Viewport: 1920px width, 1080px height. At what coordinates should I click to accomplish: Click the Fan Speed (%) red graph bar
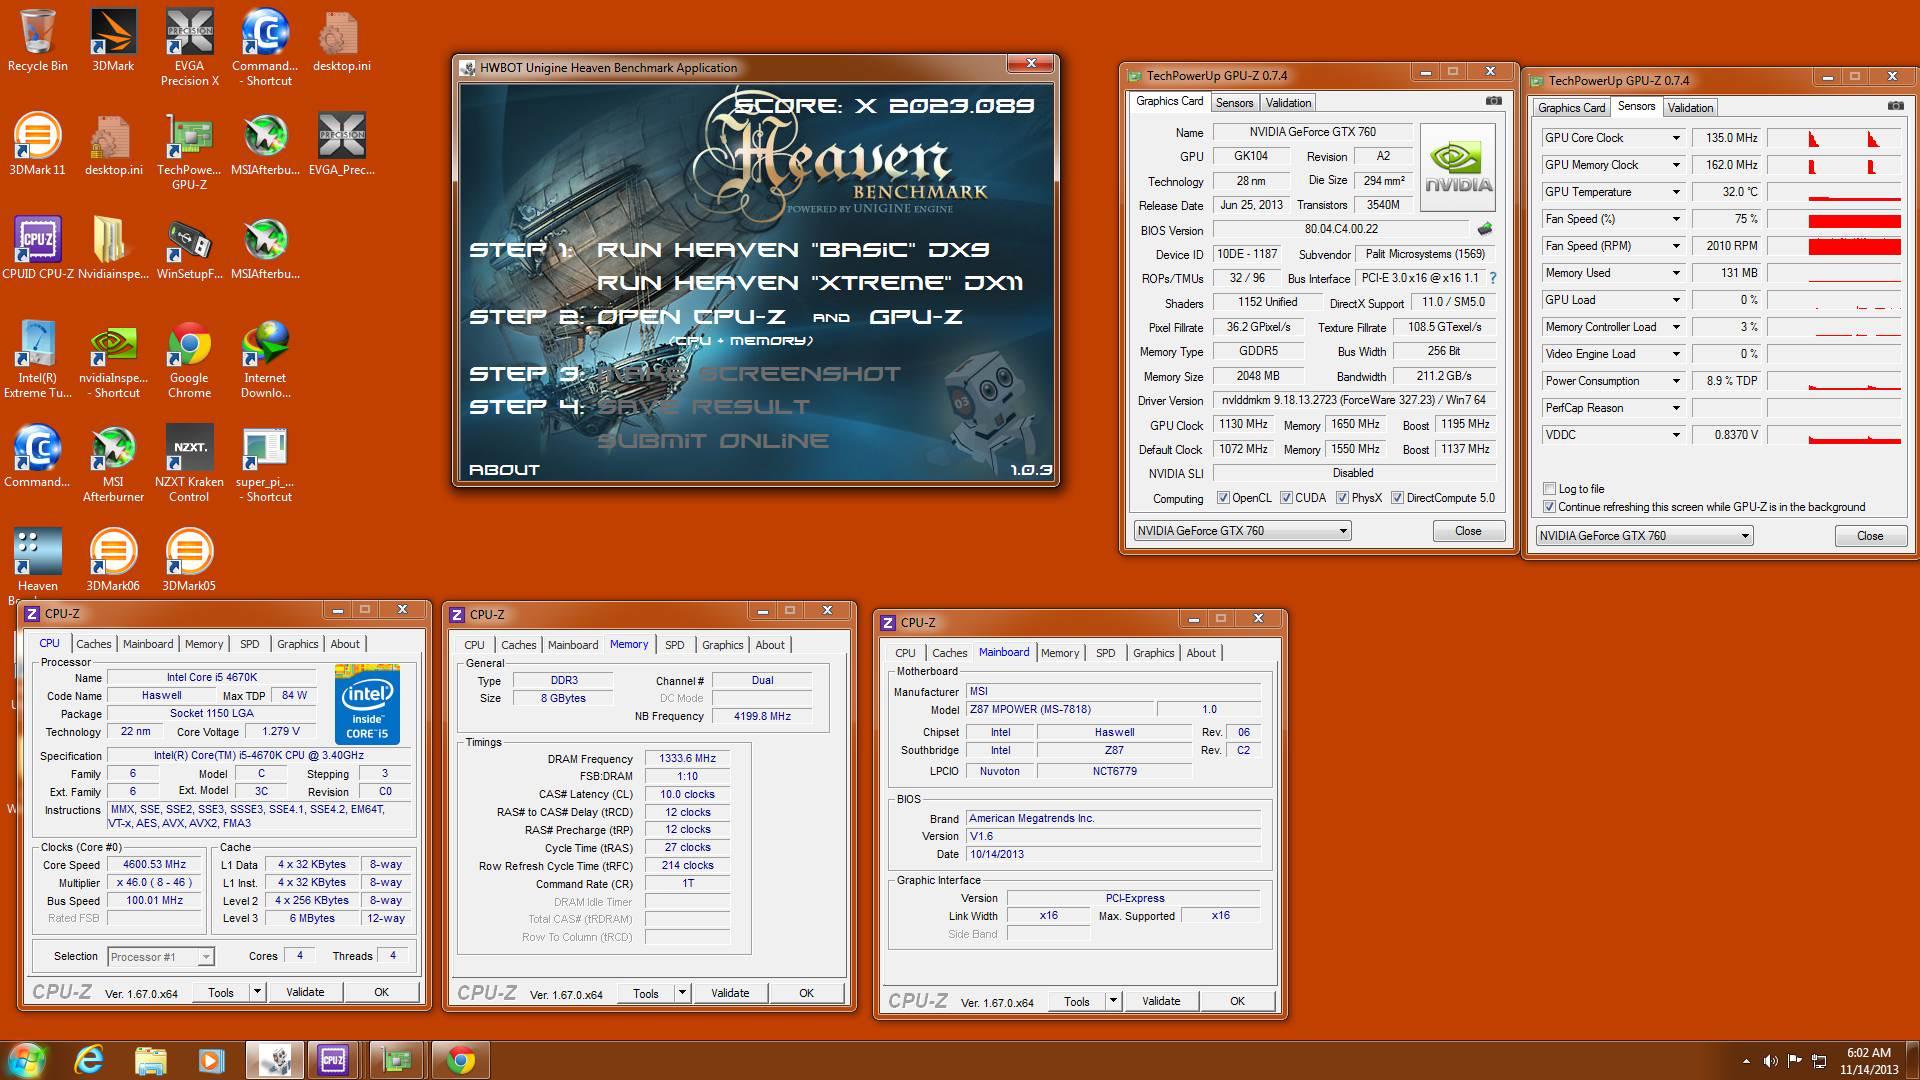pos(1854,220)
